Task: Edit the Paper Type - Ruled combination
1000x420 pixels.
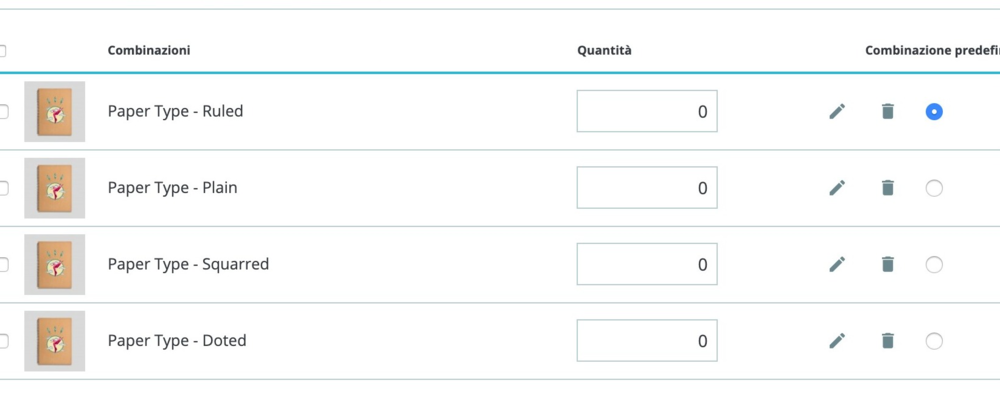Action: [x=837, y=111]
